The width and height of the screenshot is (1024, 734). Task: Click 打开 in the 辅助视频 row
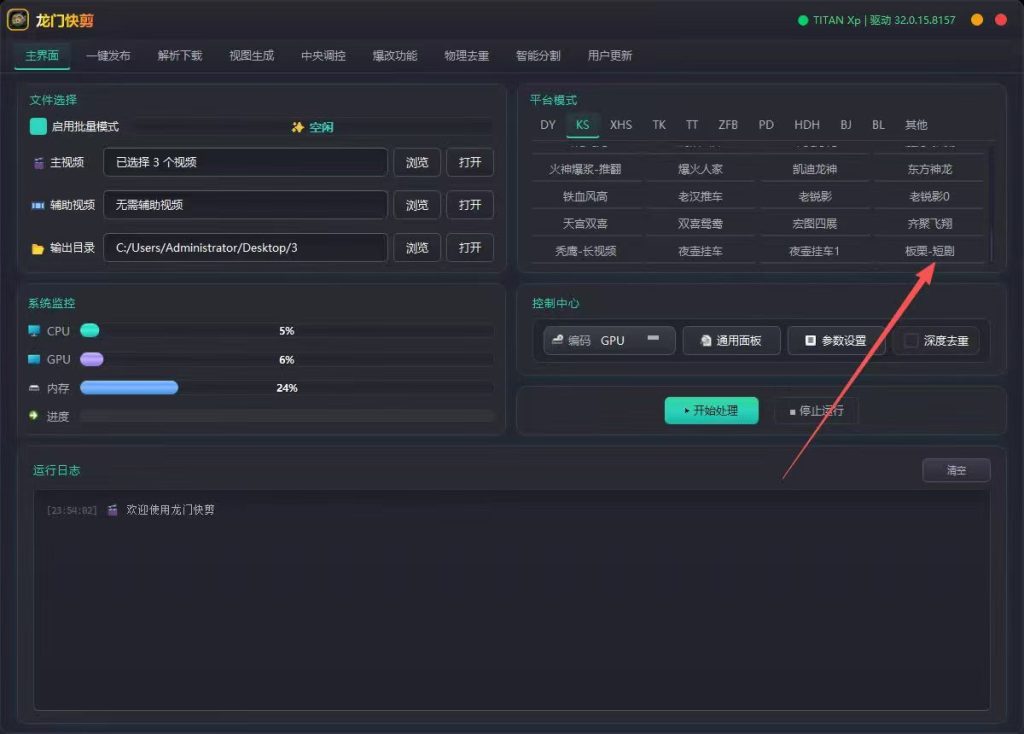(x=470, y=205)
